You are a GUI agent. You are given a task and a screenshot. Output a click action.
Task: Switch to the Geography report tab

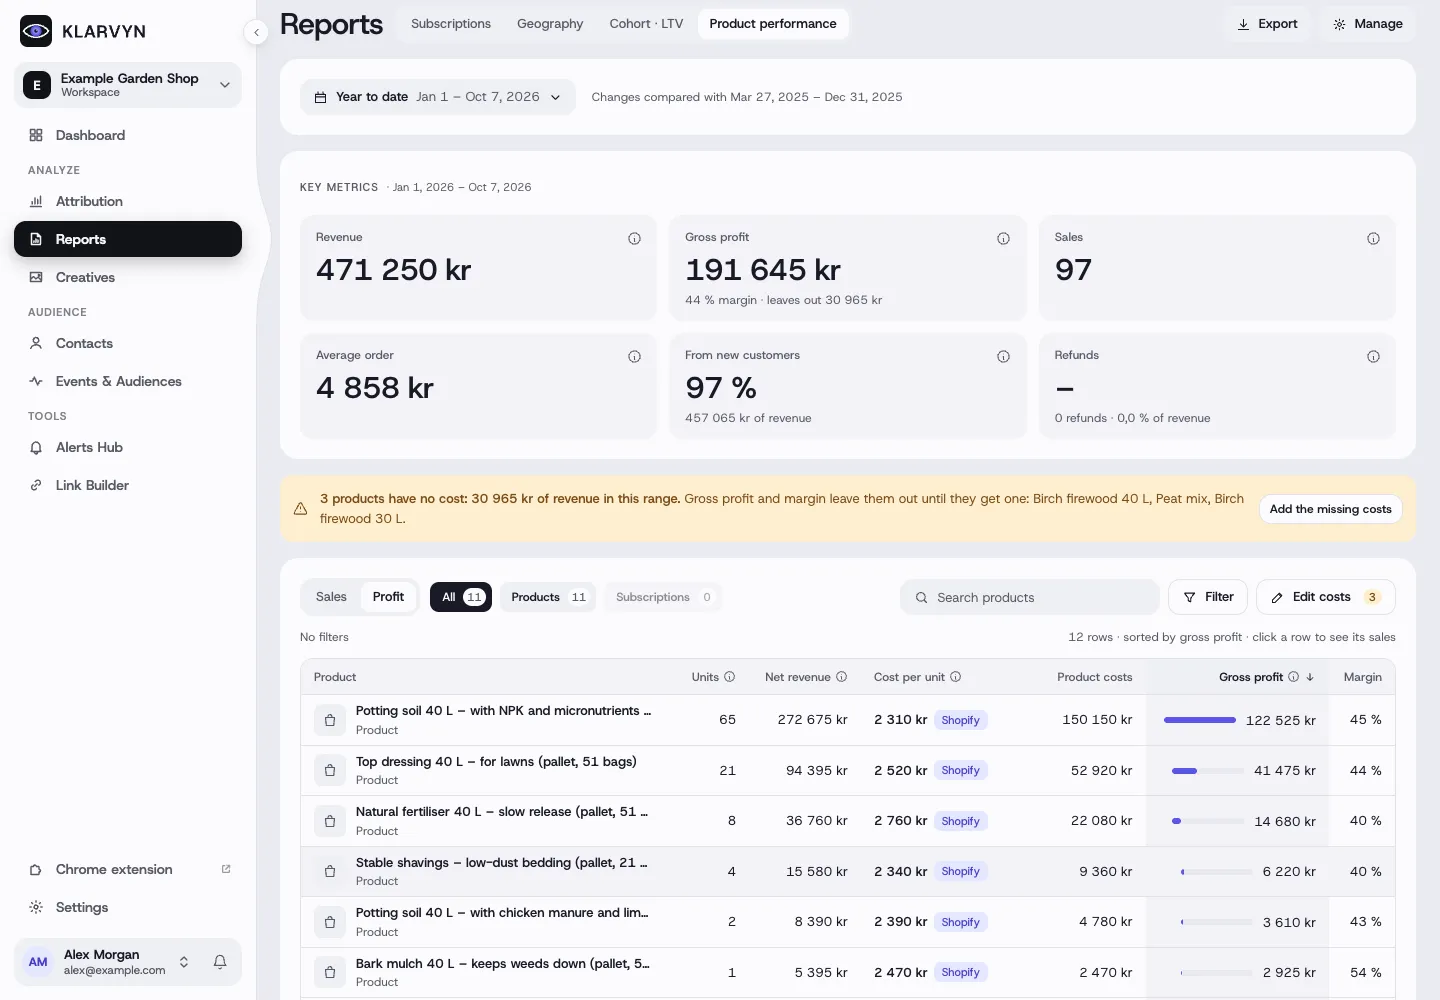[550, 24]
